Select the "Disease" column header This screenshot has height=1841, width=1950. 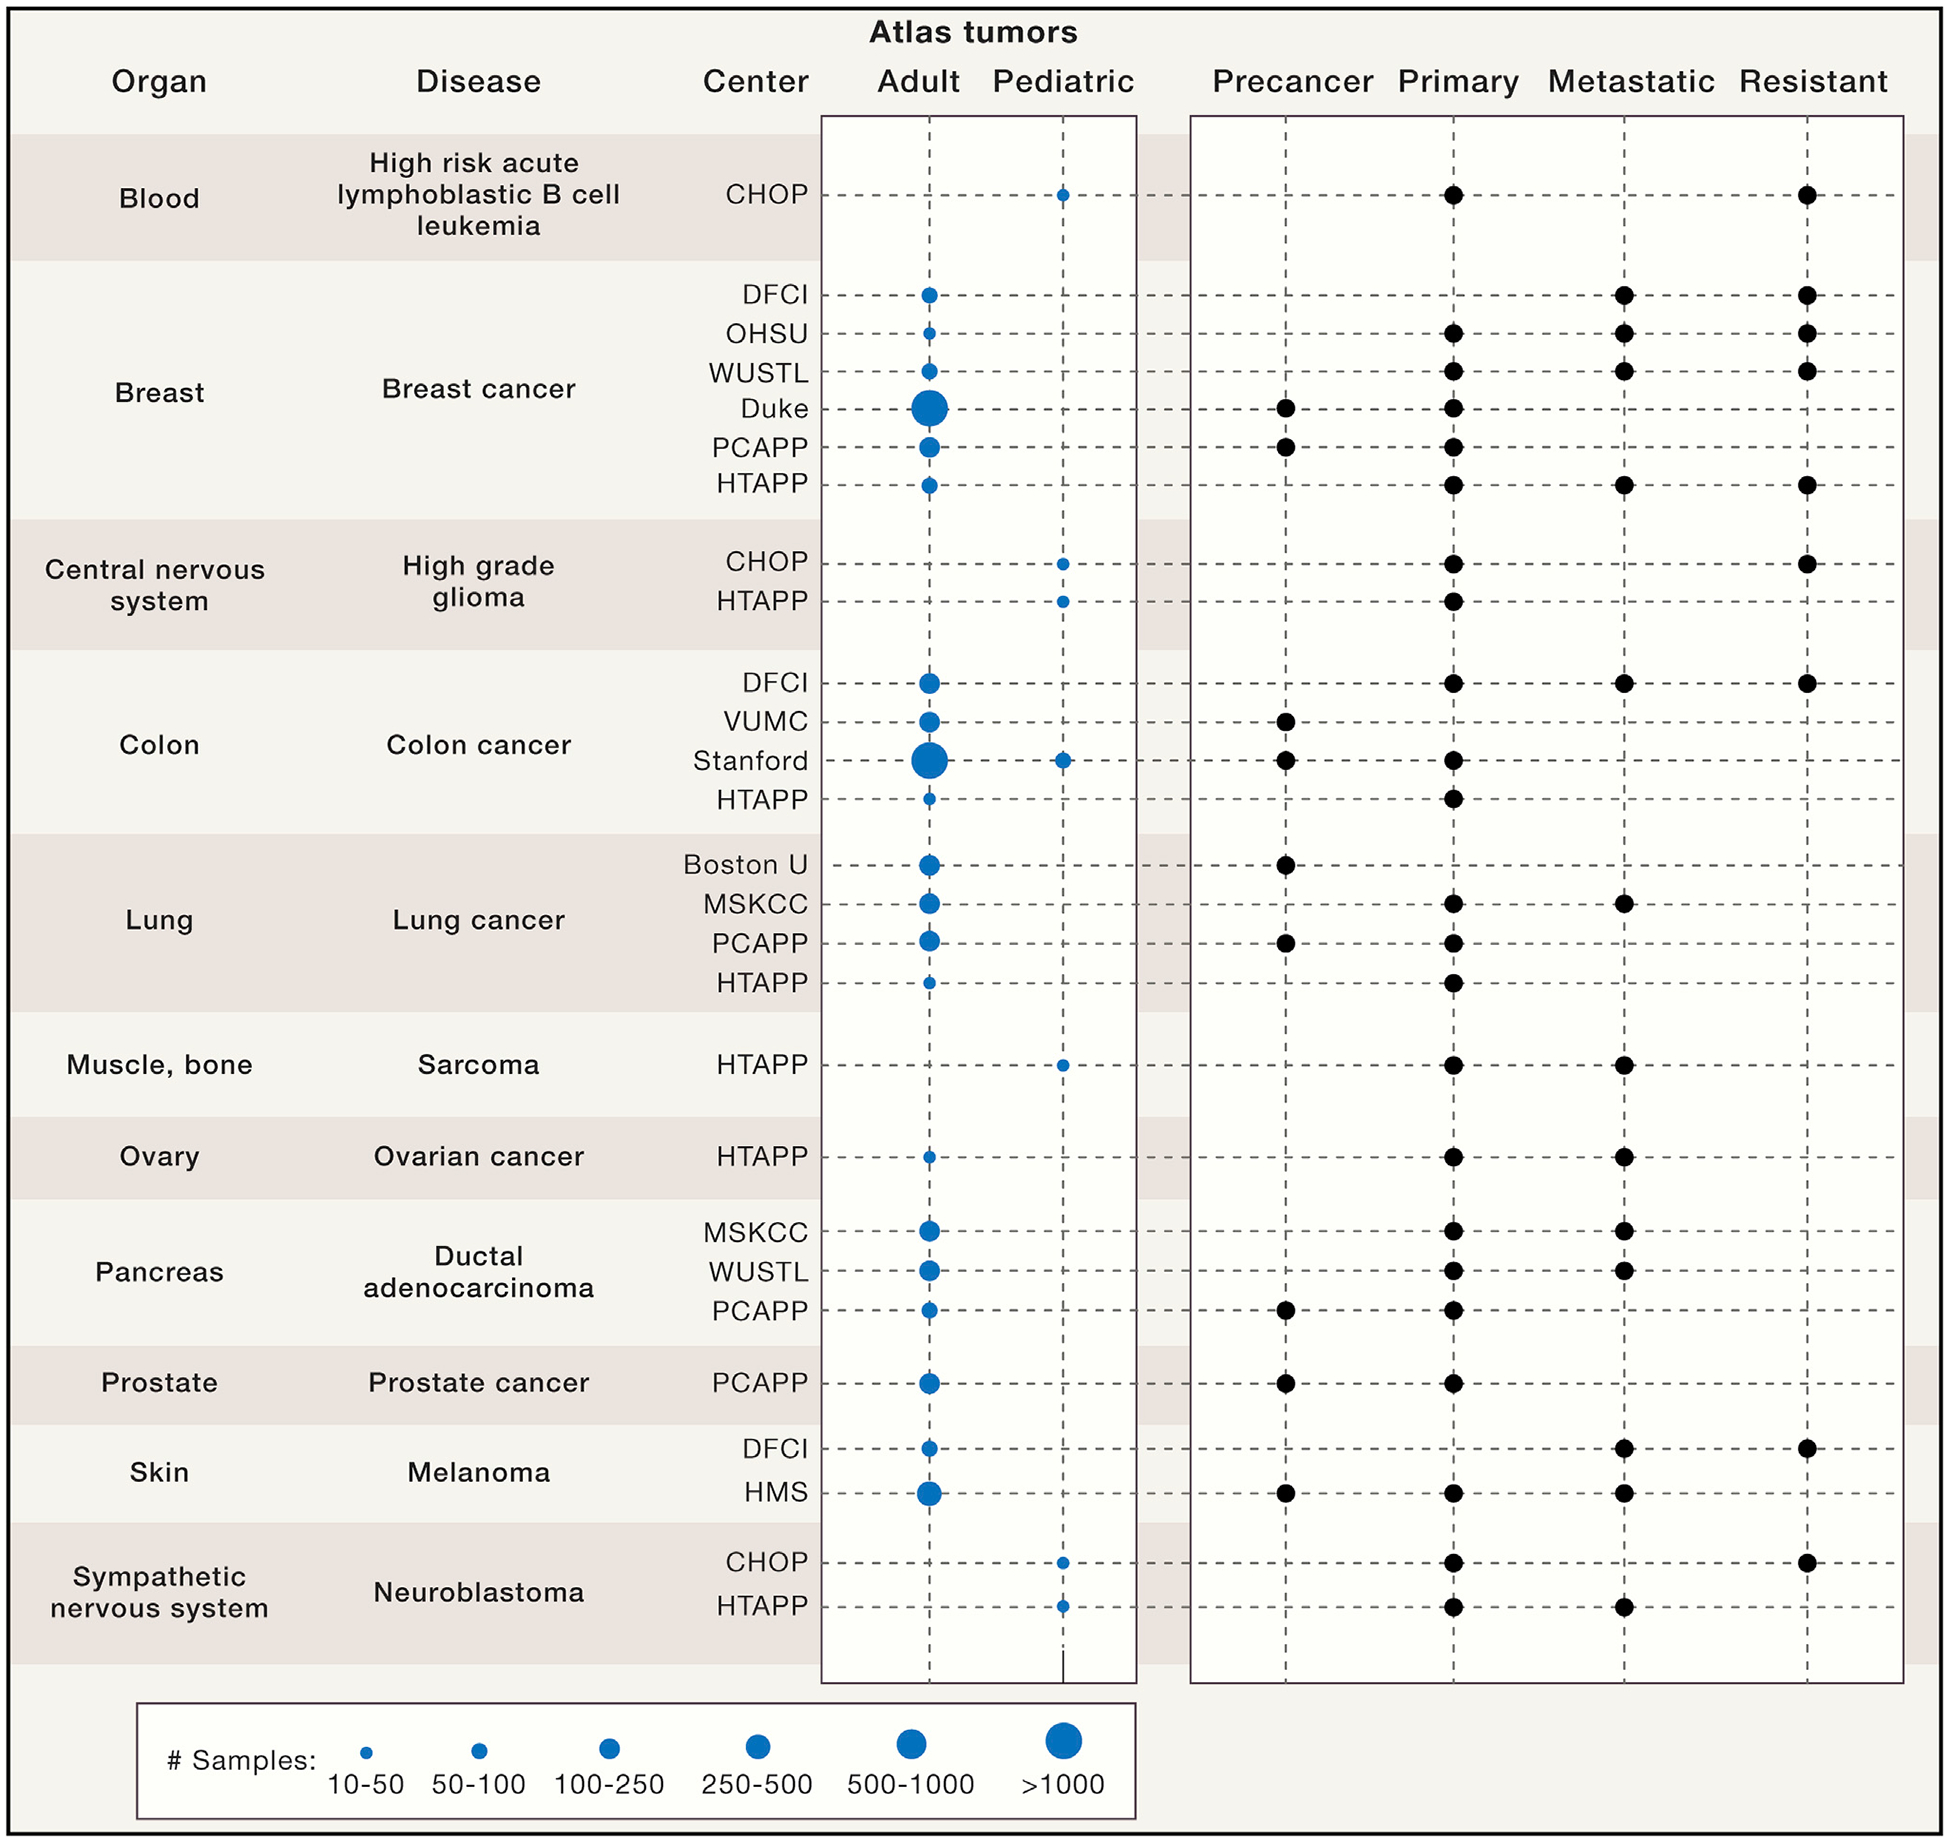[478, 81]
